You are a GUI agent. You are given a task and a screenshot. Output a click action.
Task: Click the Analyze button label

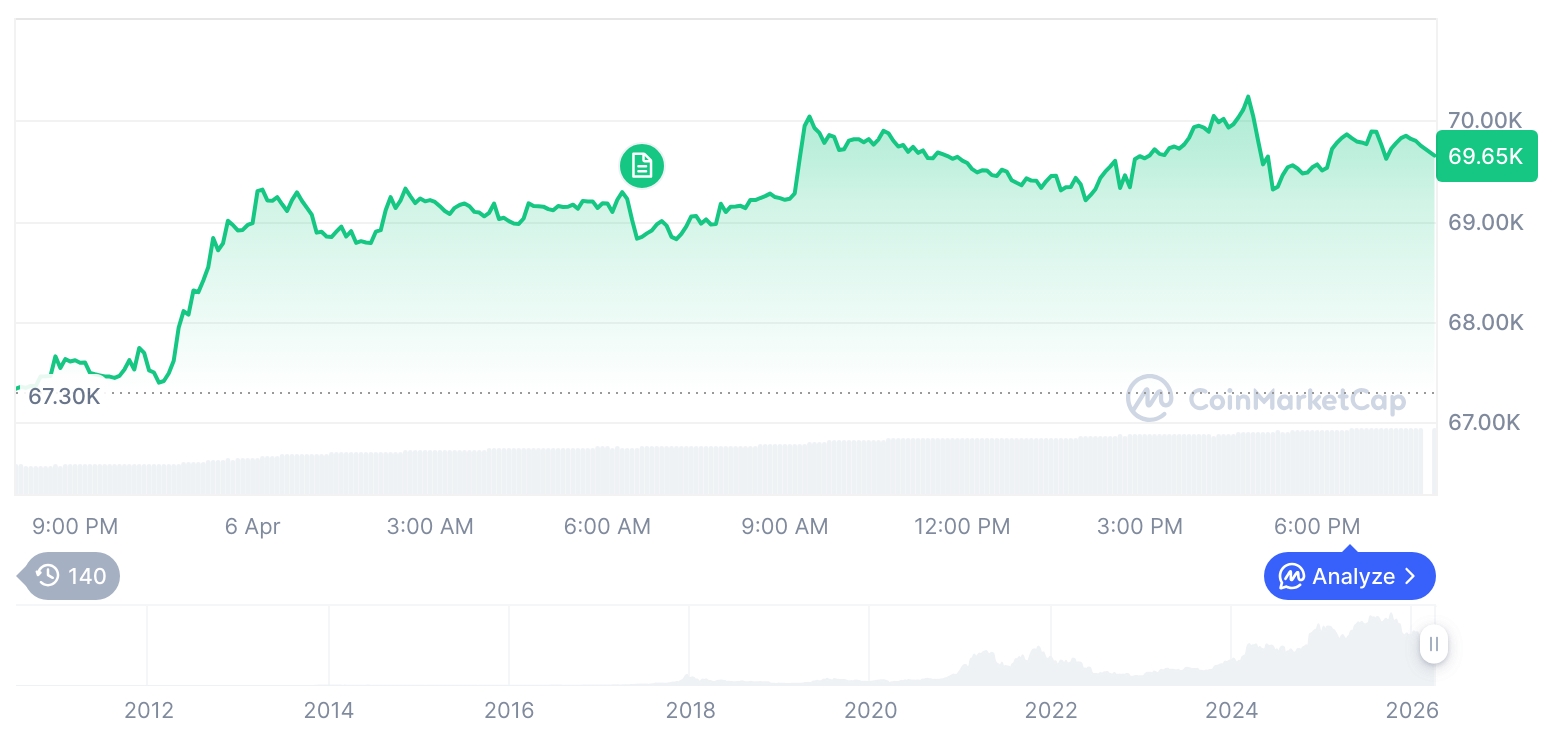tap(1353, 577)
